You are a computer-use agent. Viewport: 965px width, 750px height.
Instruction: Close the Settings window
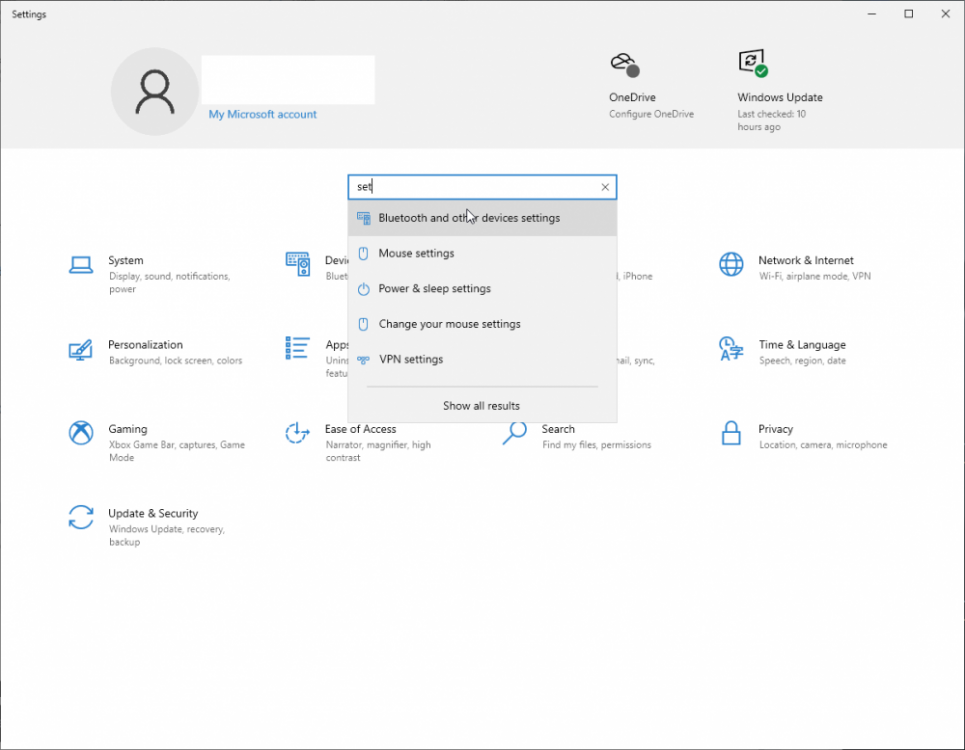(945, 14)
